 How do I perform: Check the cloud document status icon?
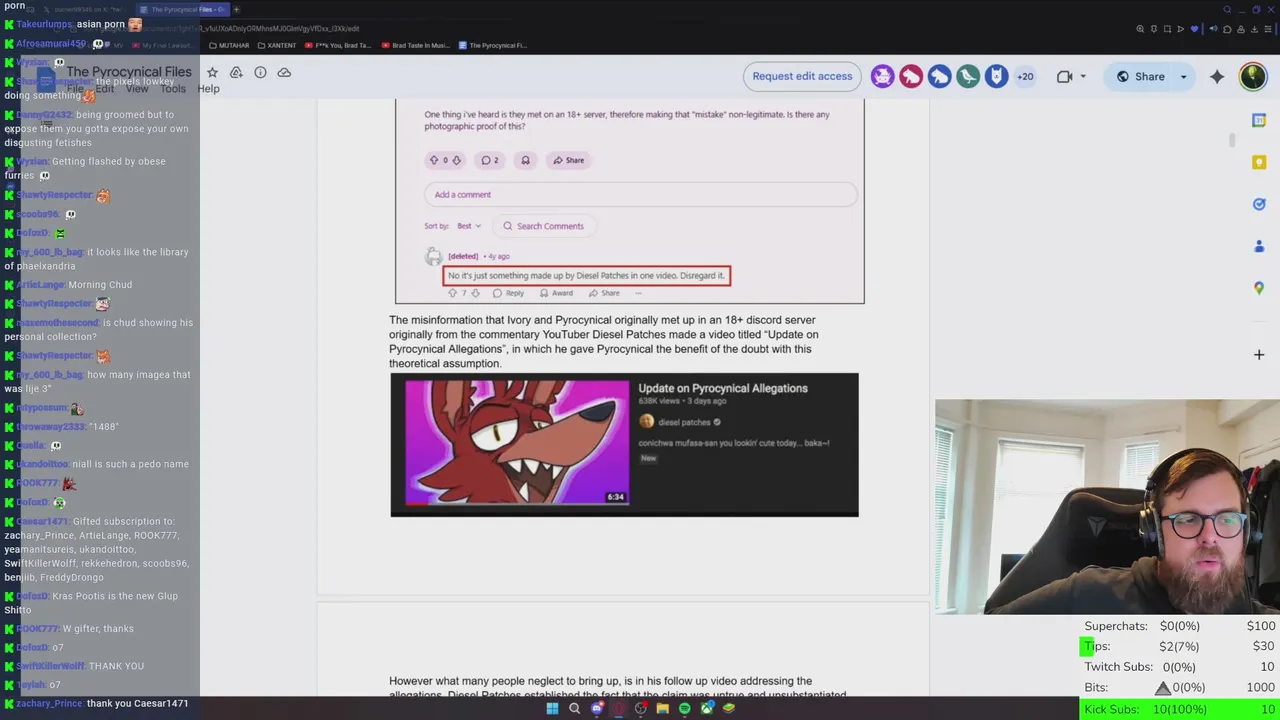(284, 72)
